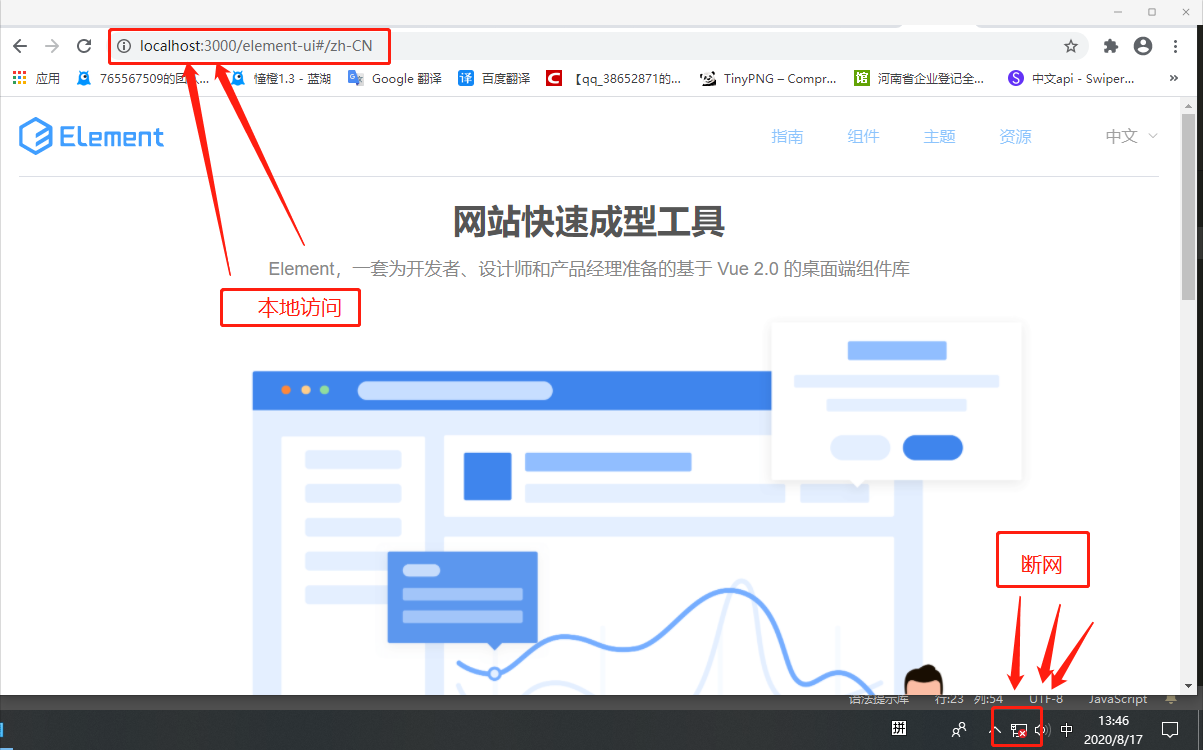Open the 百度翻译 bookmark

[494, 78]
